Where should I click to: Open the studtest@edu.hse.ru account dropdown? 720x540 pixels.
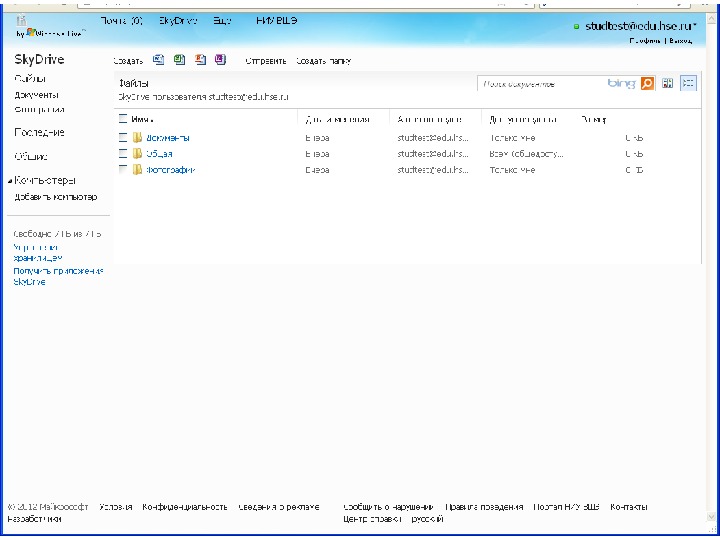point(641,26)
